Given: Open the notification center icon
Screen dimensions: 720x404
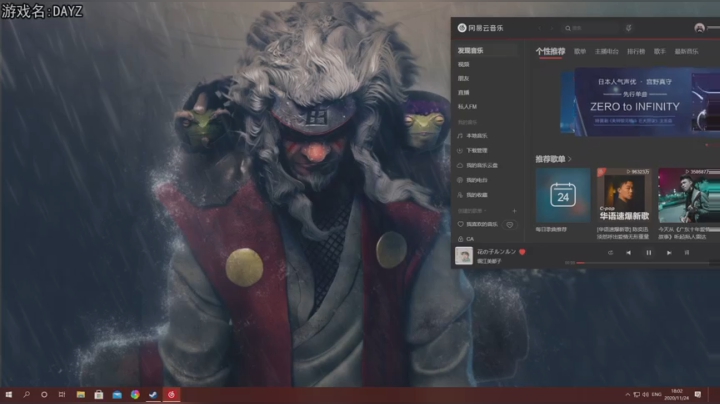Looking at the screenshot, I should click(698, 395).
